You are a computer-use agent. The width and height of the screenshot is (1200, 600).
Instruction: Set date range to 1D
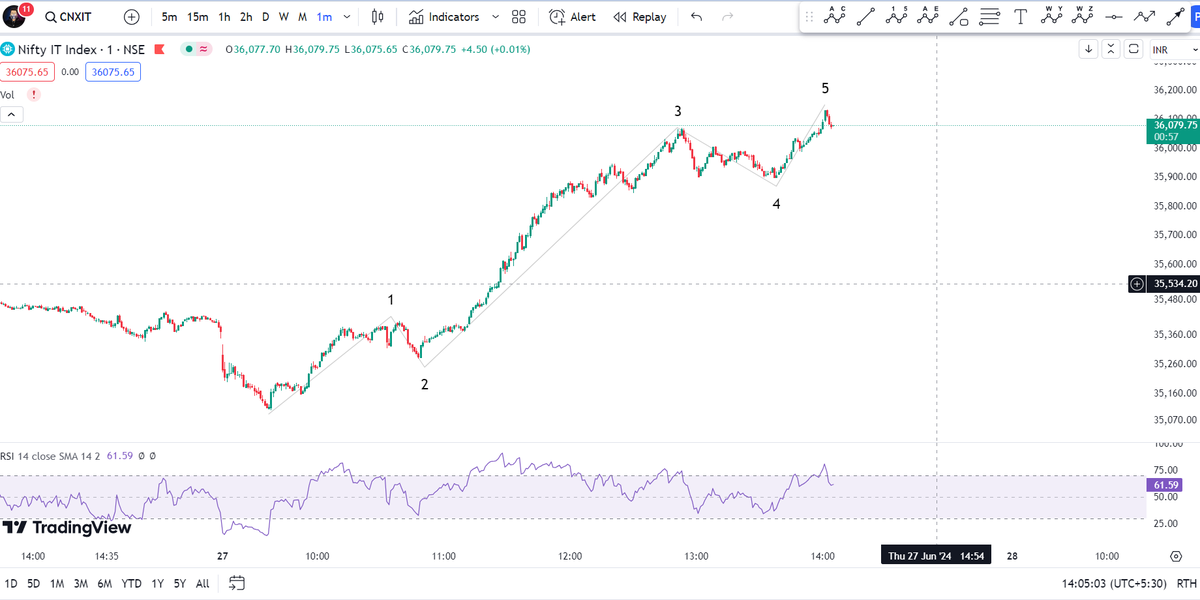(x=11, y=583)
